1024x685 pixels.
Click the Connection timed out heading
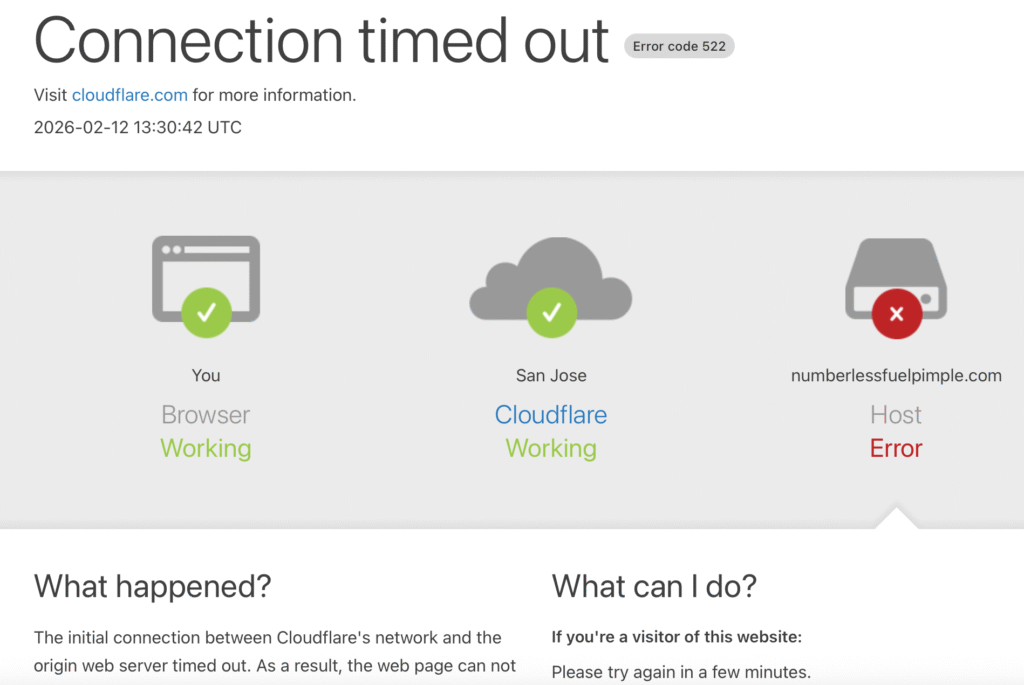(x=321, y=41)
